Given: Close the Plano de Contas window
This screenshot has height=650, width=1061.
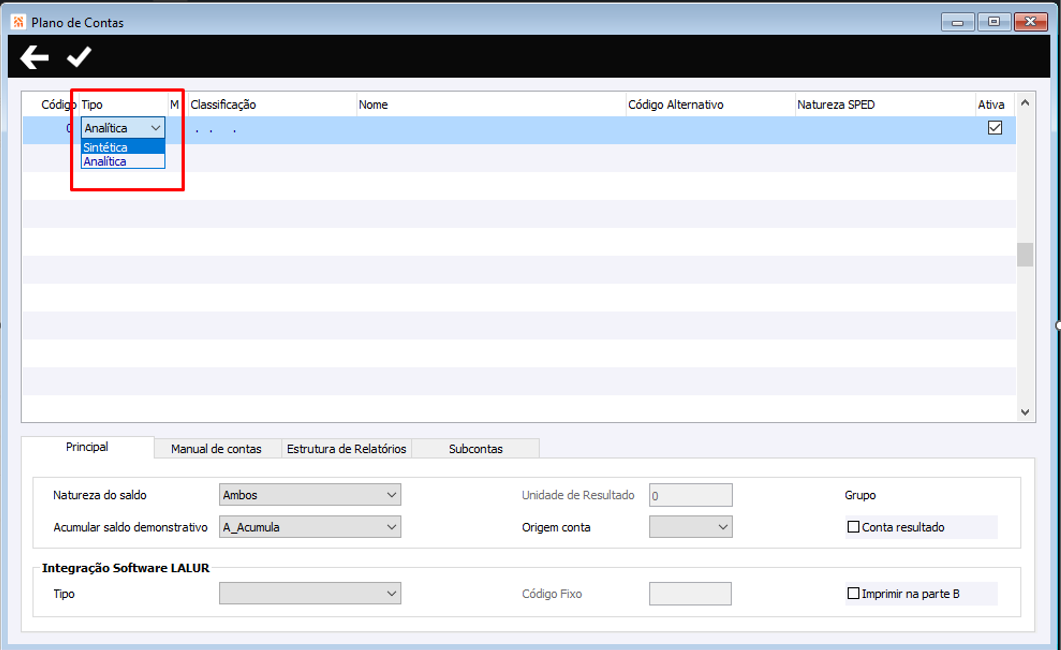Looking at the screenshot, I should tap(1031, 22).
